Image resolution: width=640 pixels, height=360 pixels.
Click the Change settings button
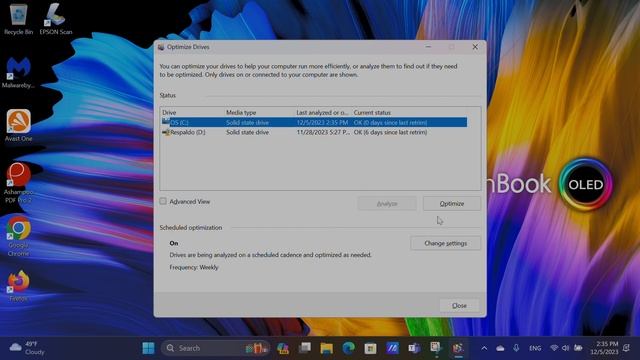445,243
